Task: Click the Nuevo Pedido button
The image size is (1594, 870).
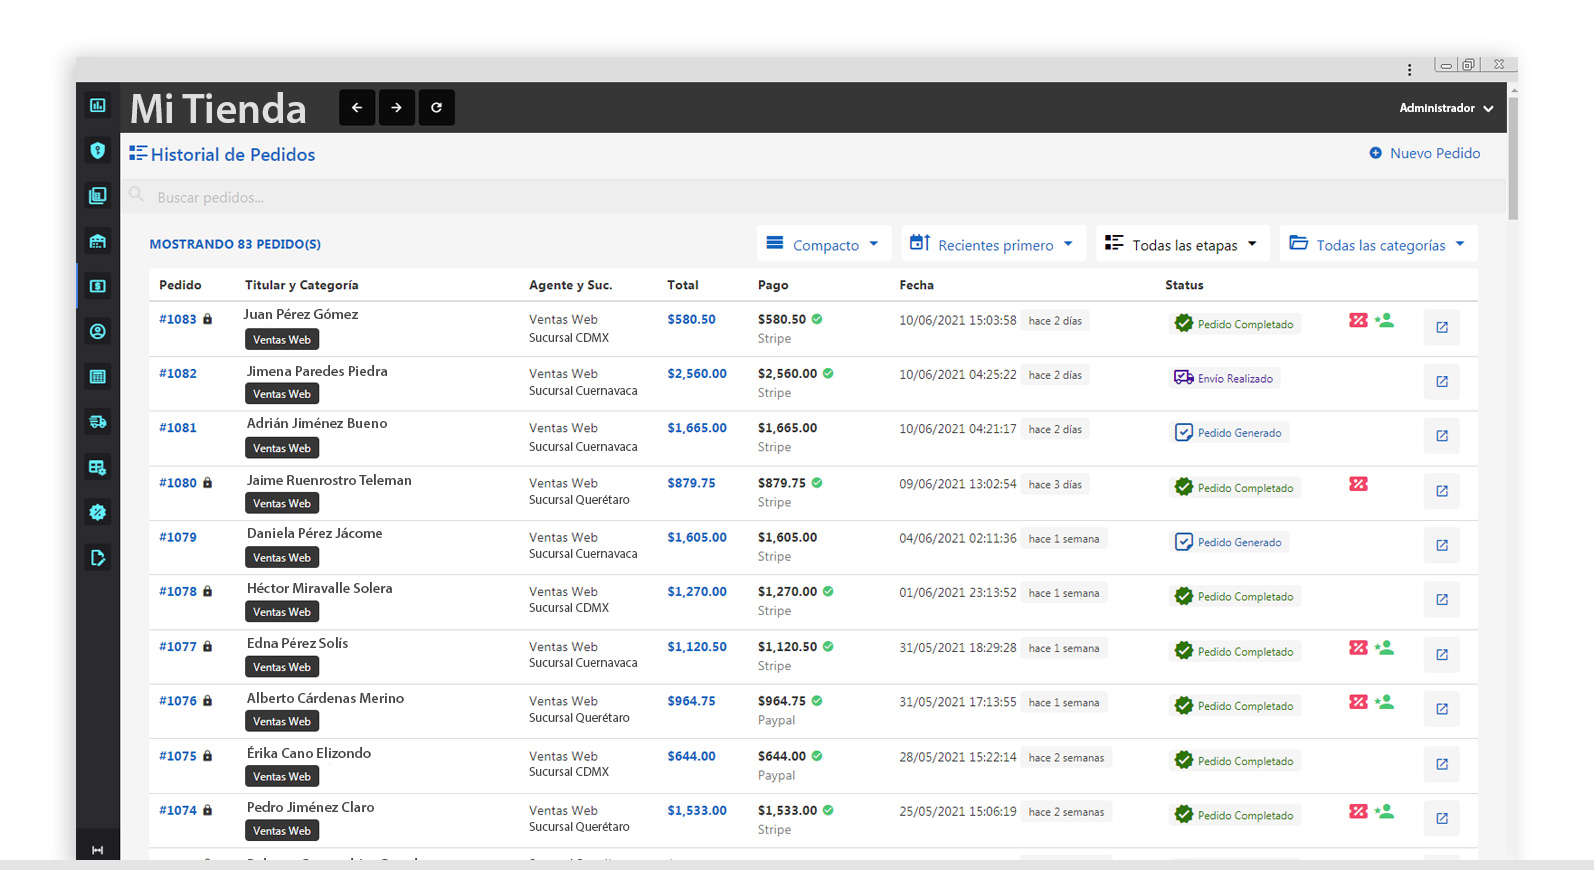Action: [1425, 153]
